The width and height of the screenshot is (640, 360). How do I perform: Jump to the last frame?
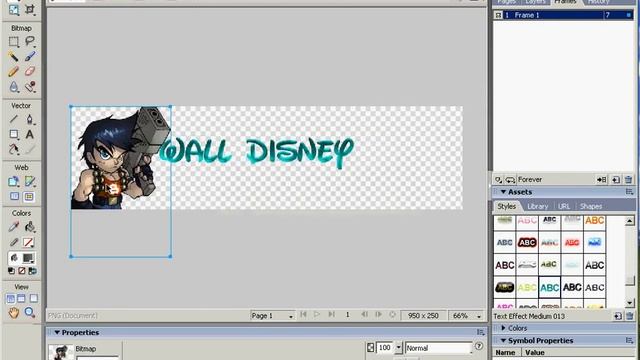point(331,315)
